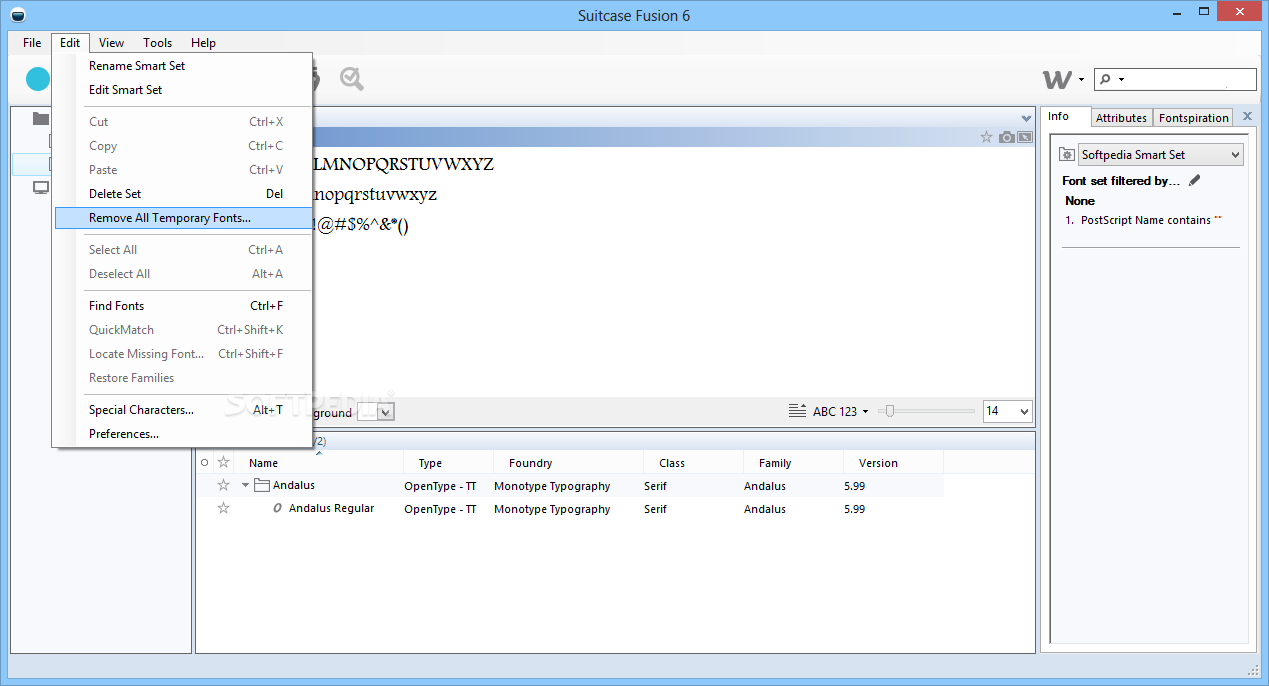1269x686 pixels.
Task: Close the Info side panel
Action: [x=1247, y=116]
